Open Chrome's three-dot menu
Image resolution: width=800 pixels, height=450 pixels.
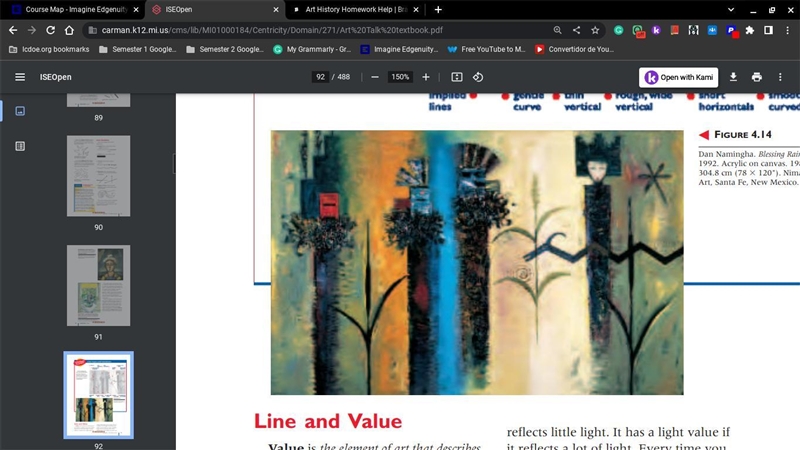[x=787, y=30]
